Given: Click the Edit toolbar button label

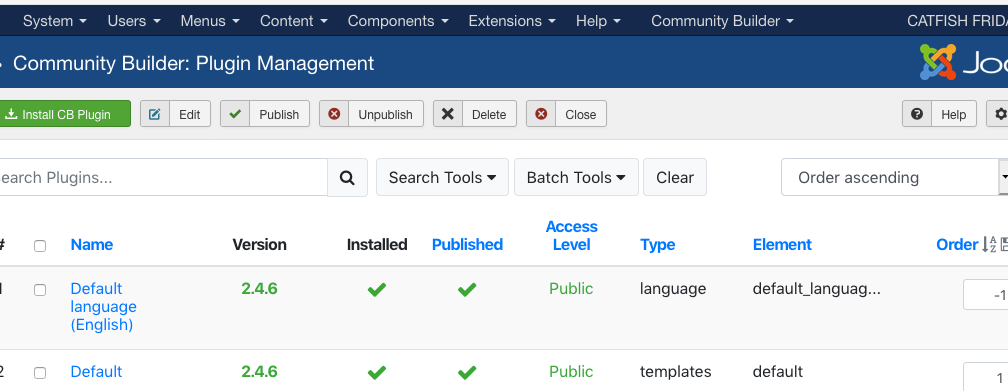Looking at the screenshot, I should click(190, 114).
